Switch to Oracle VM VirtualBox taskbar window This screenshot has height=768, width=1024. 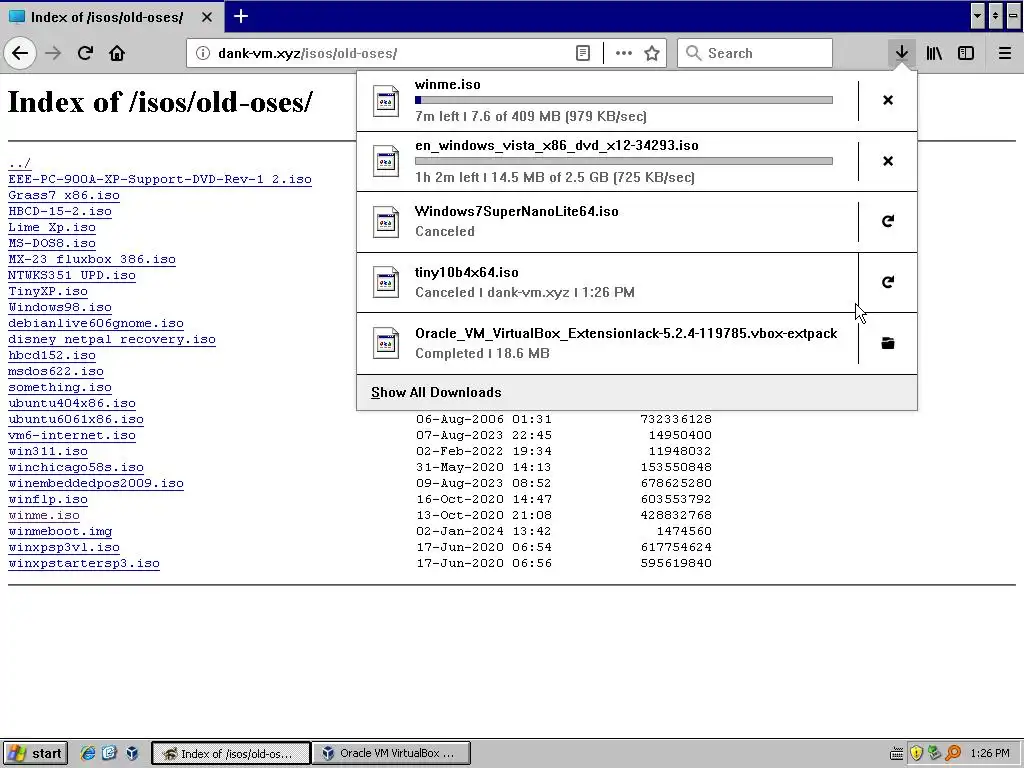click(x=391, y=753)
